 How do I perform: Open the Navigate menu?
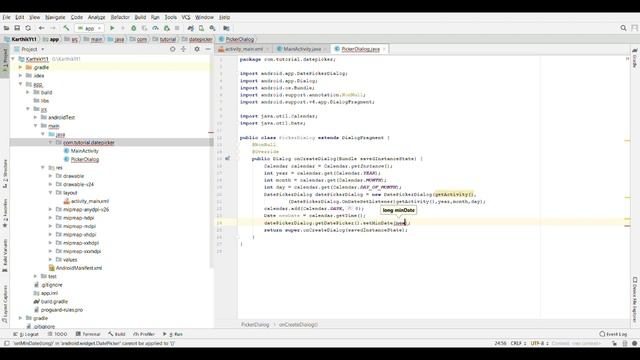pos(55,17)
